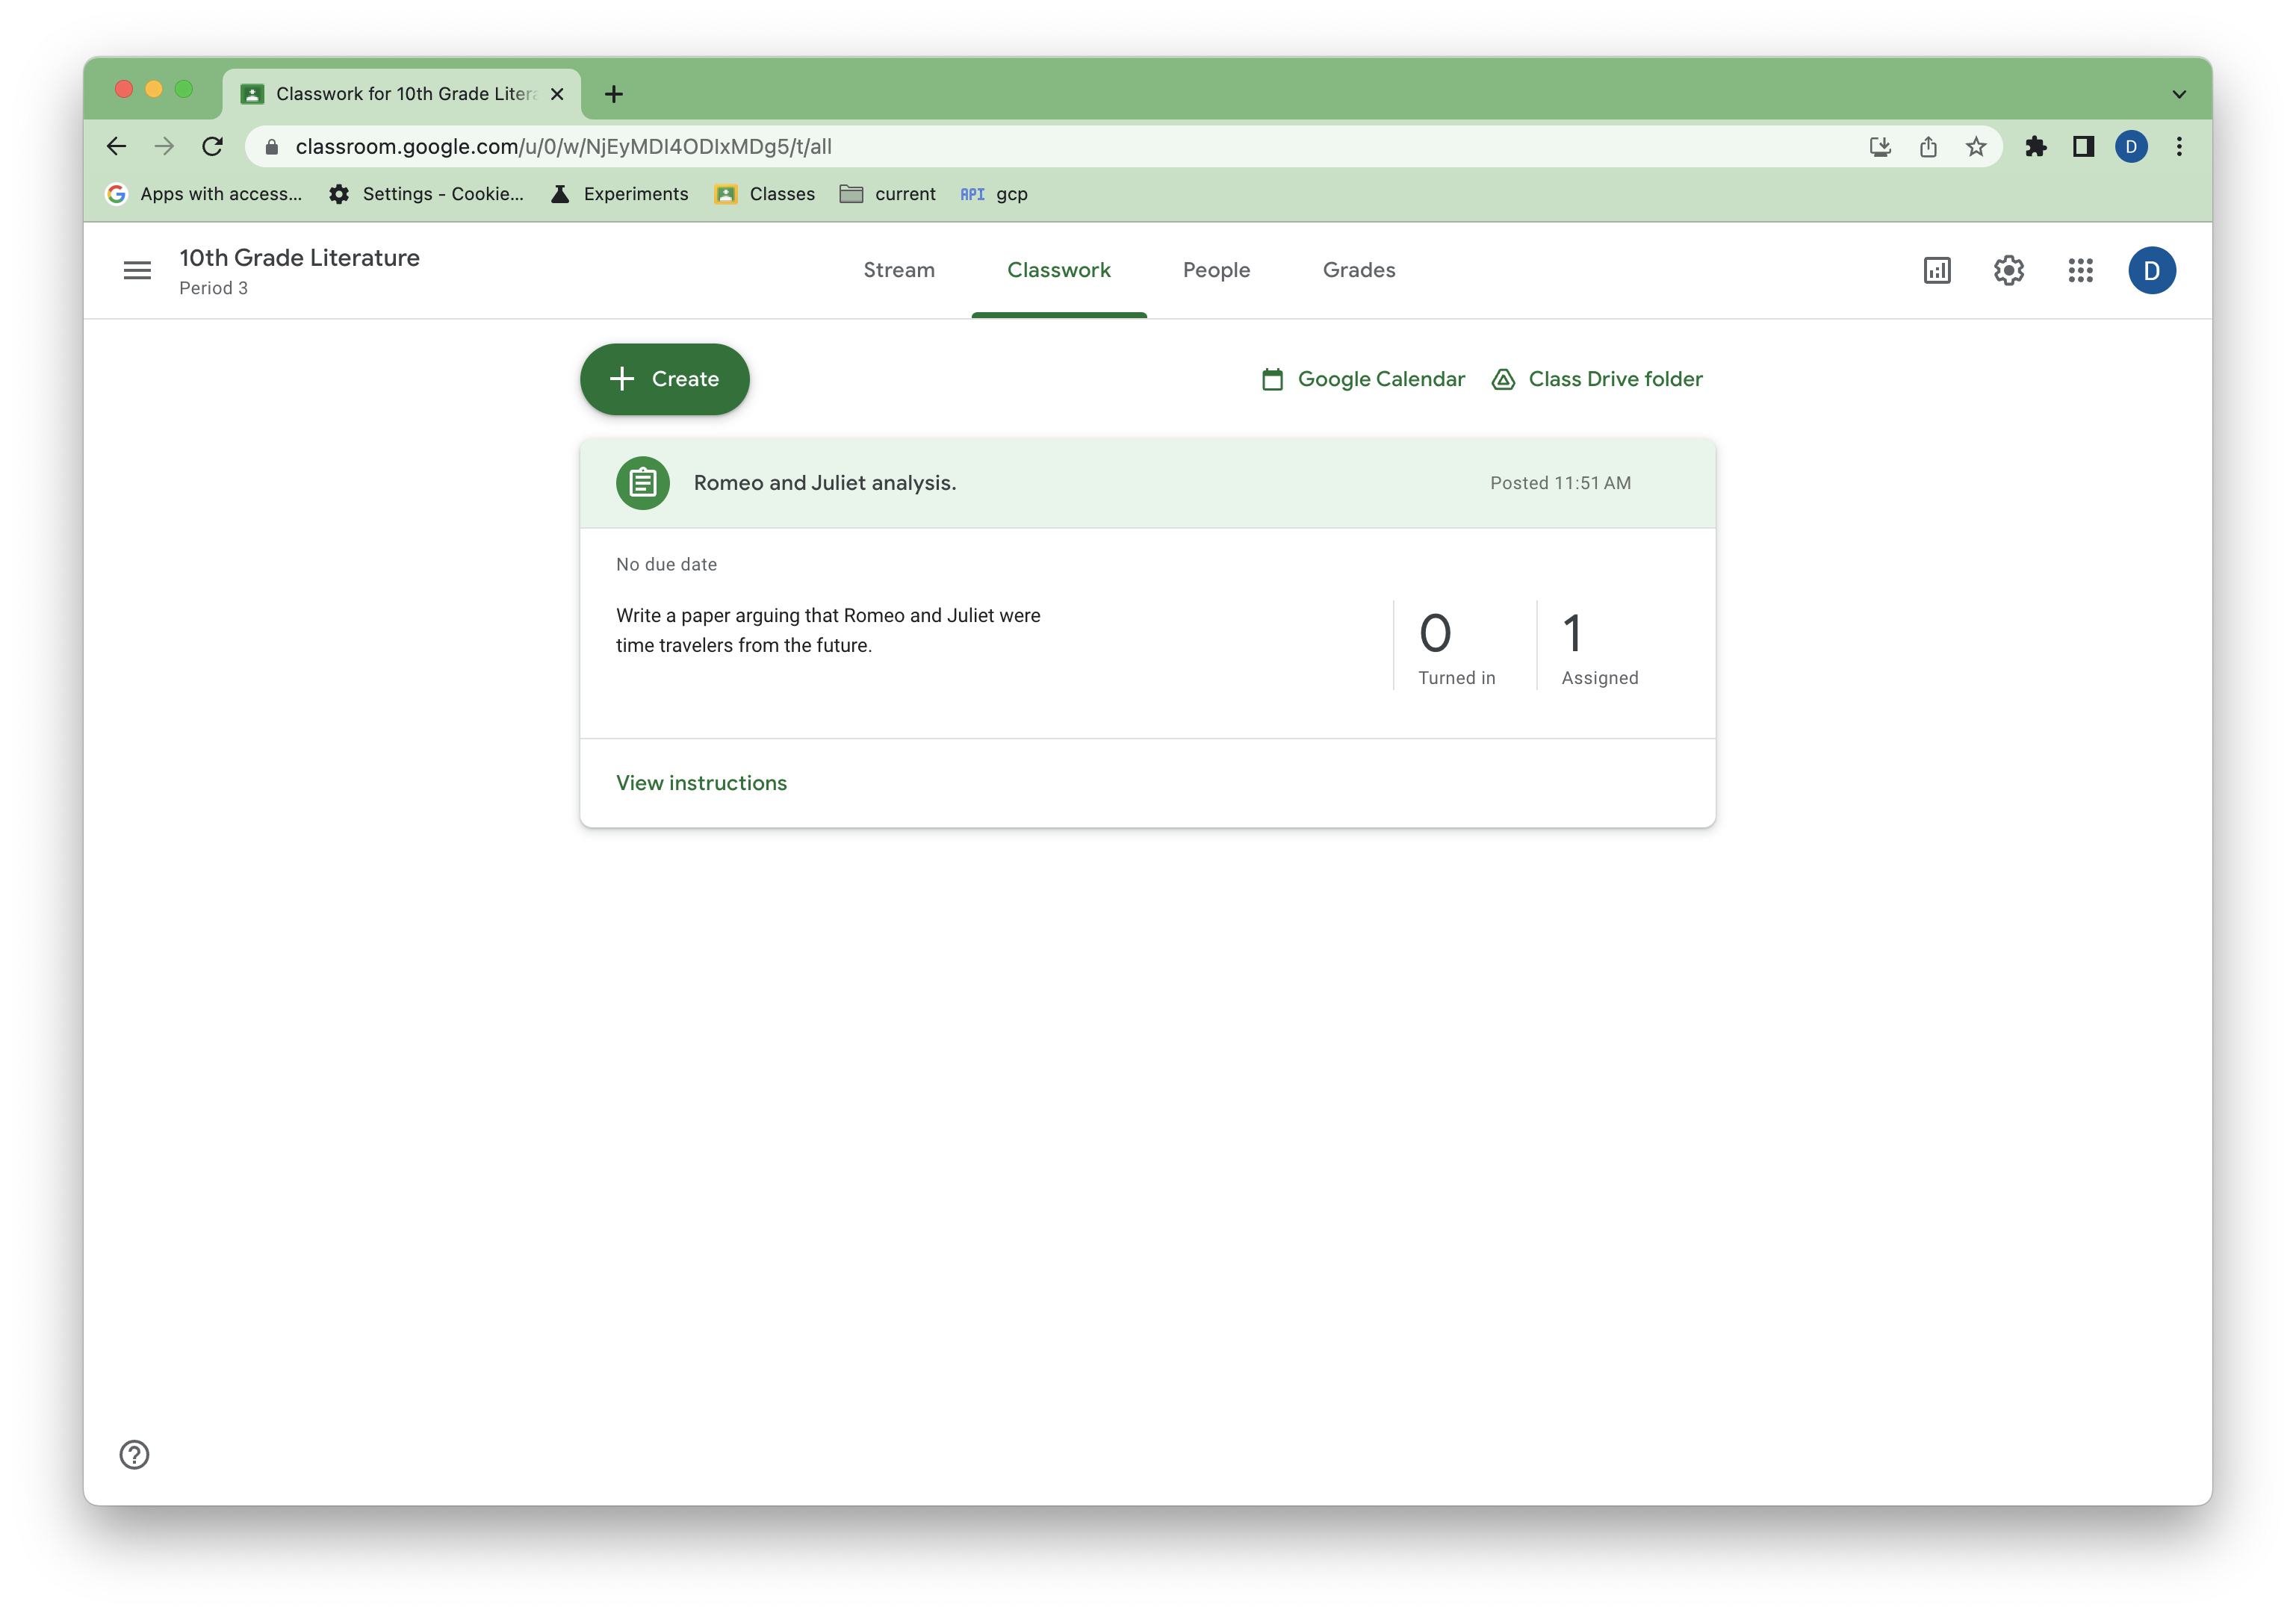Select the People tab
This screenshot has height=1616, width=2296.
[1217, 270]
